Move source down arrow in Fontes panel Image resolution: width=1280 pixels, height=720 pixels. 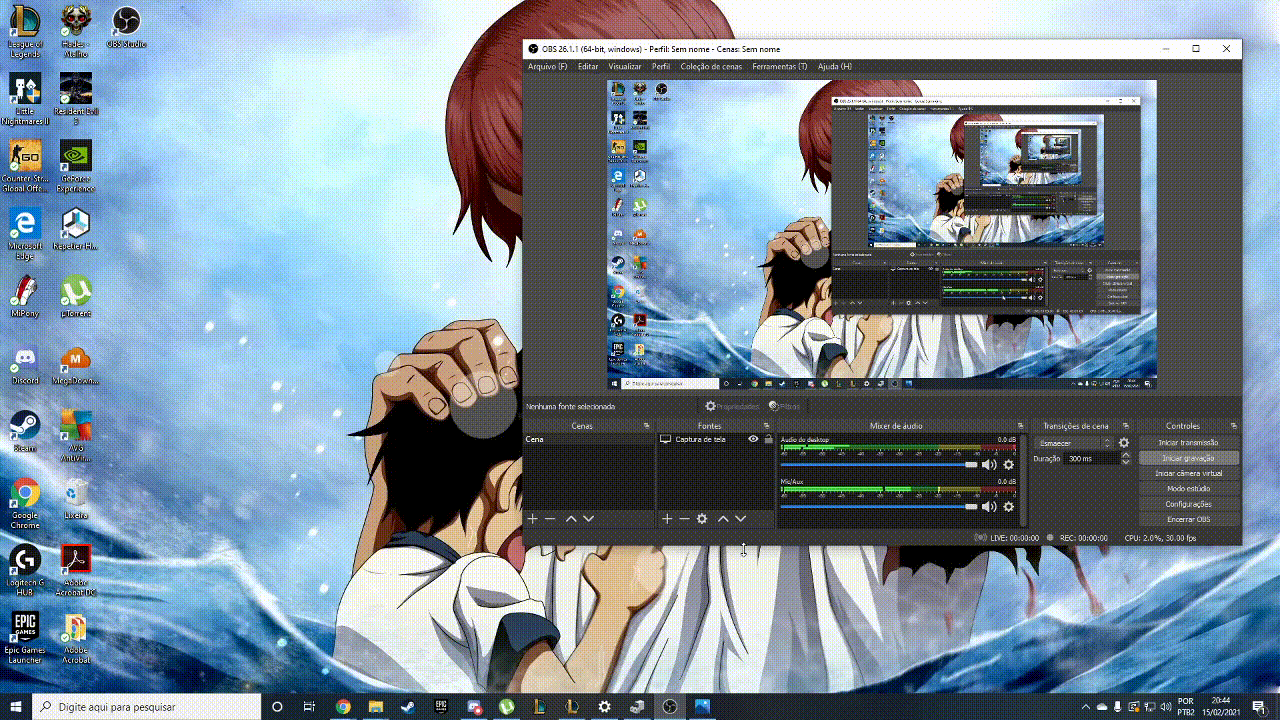coord(740,519)
